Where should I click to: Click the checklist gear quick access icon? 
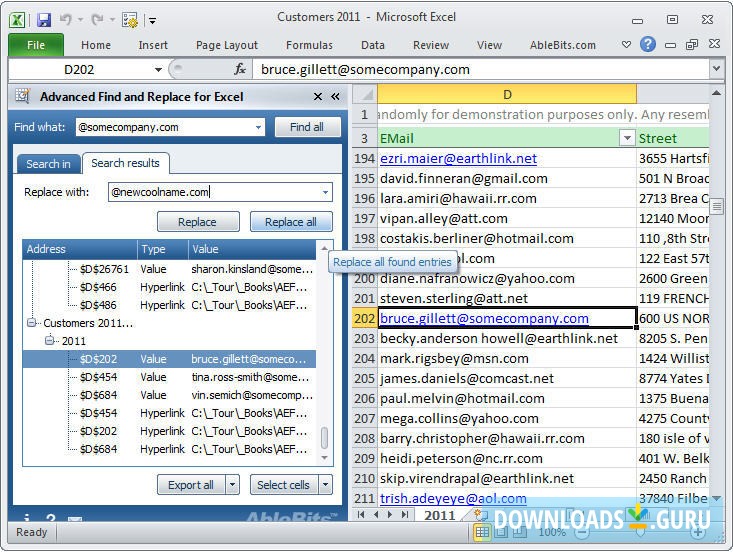pyautogui.click(x=129, y=20)
